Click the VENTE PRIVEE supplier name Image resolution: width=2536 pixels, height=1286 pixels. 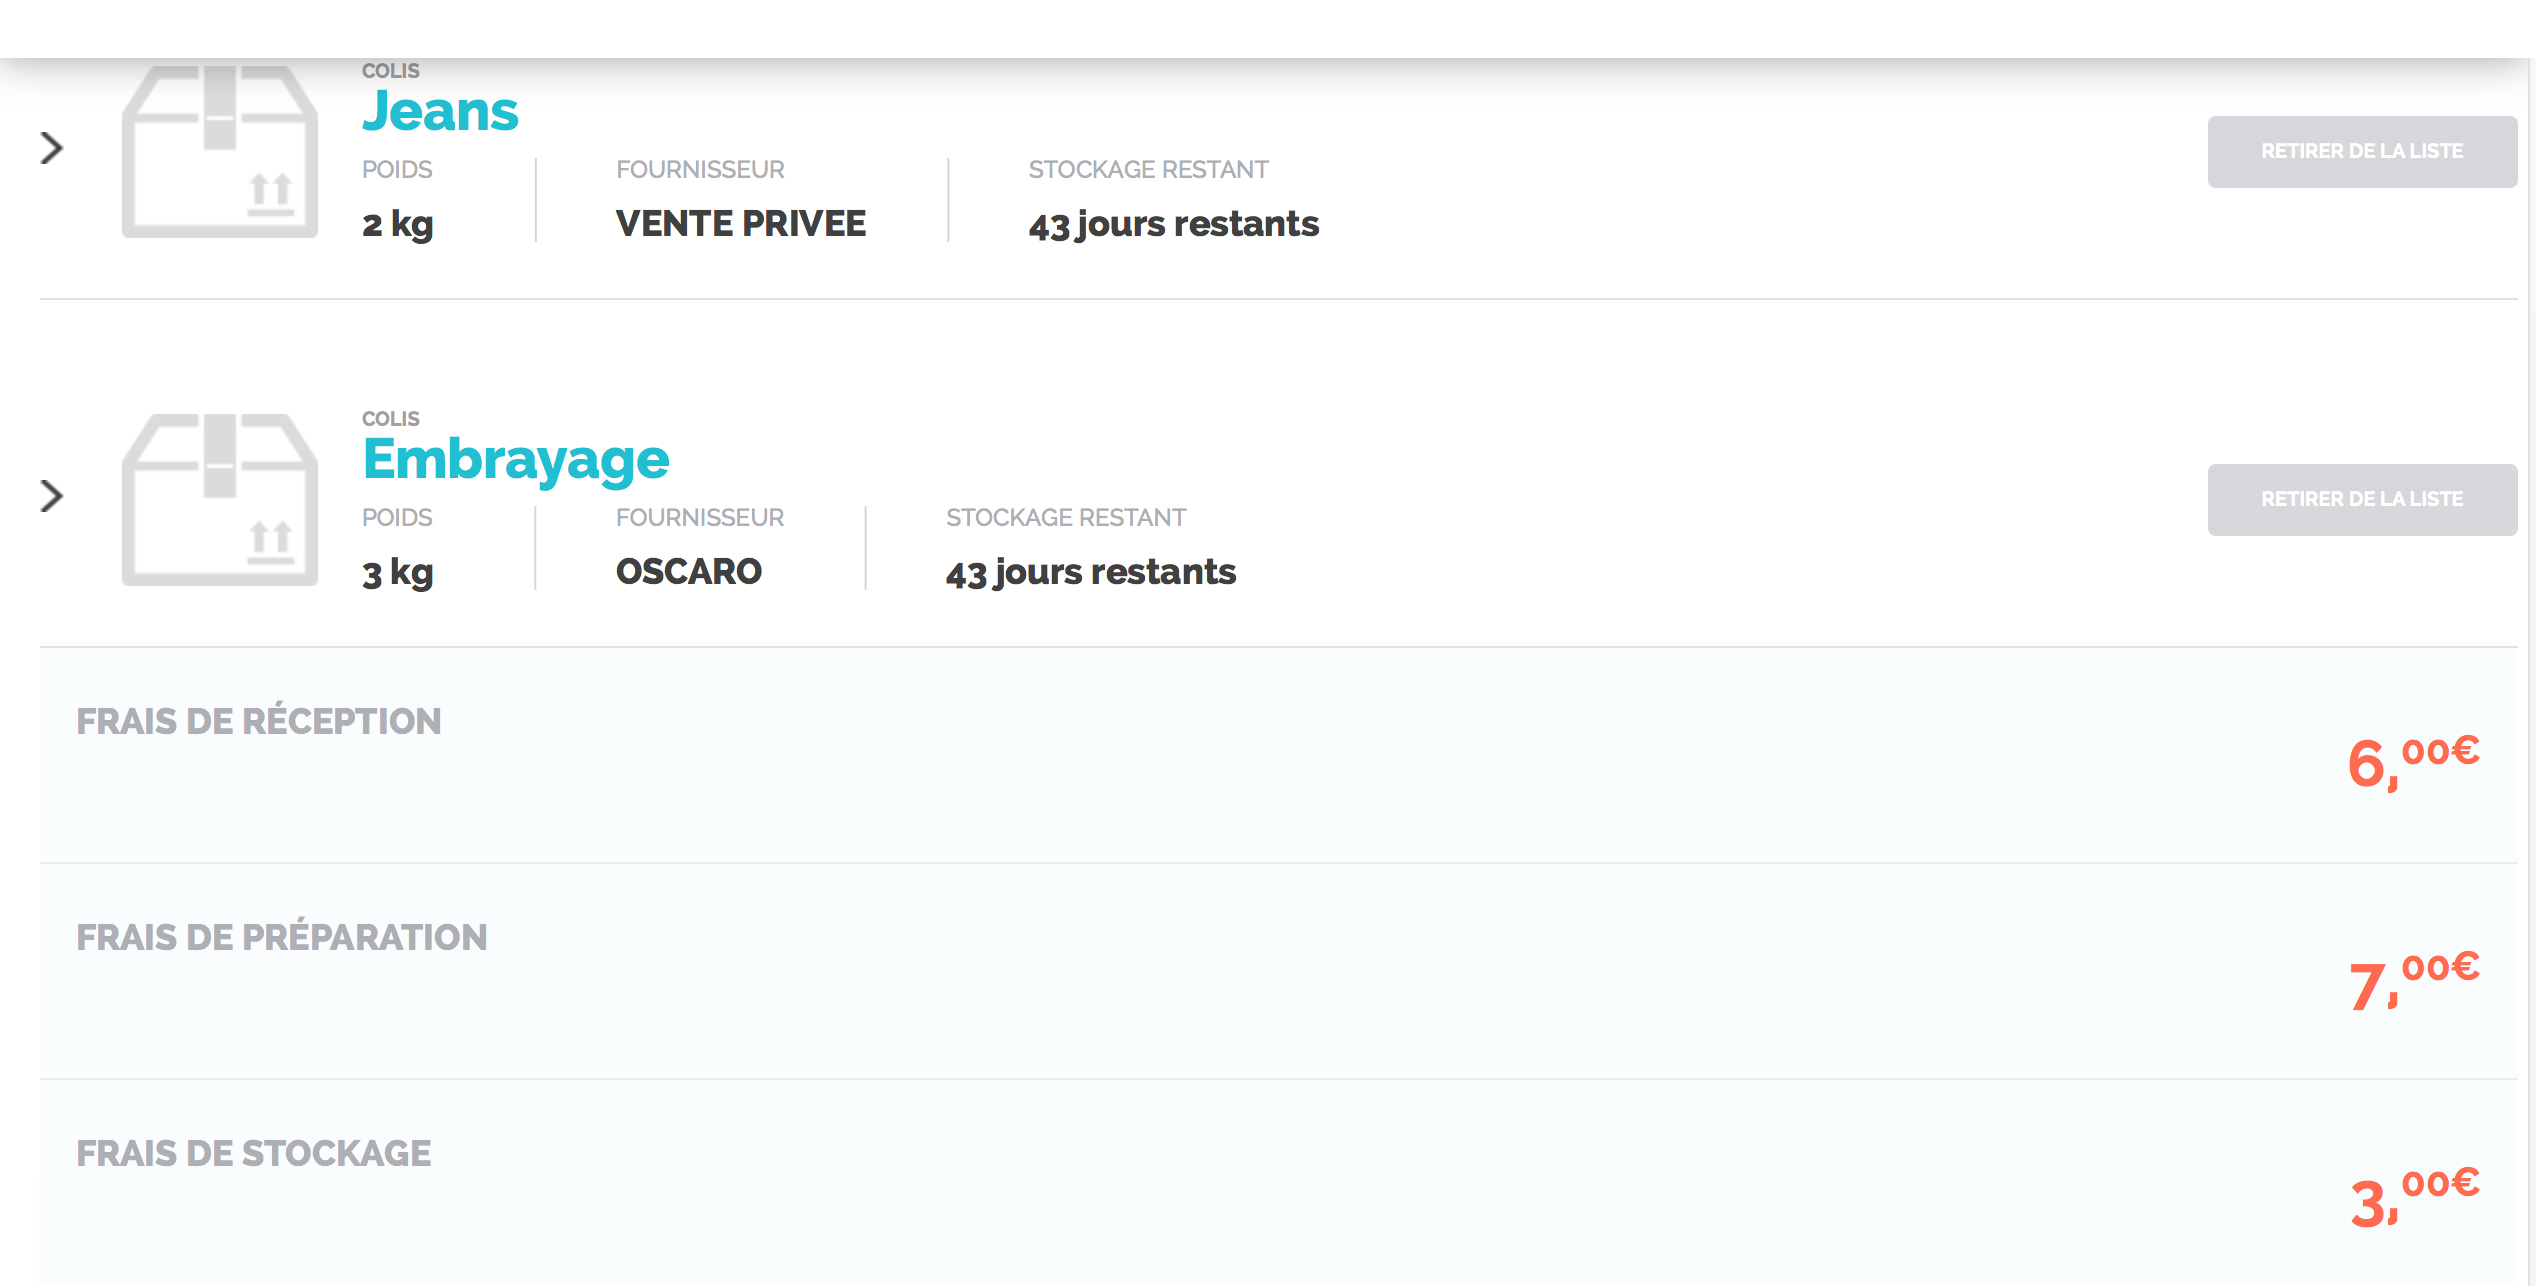point(740,224)
